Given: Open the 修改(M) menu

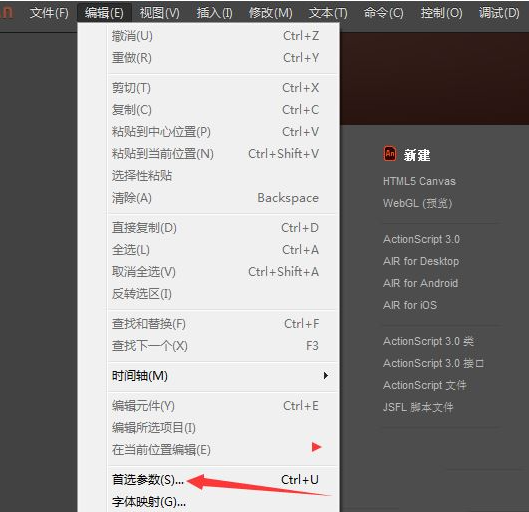Looking at the screenshot, I should coord(271,13).
